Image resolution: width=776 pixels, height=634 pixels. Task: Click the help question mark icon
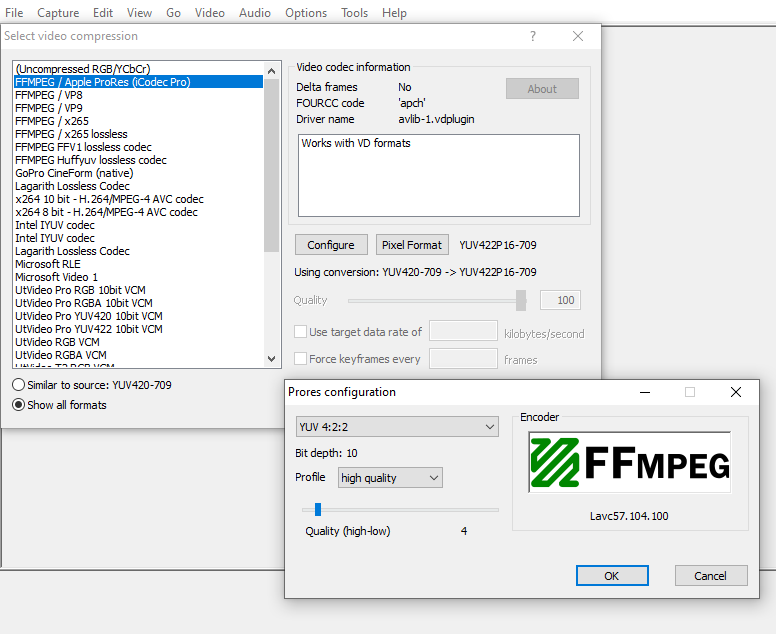click(533, 36)
